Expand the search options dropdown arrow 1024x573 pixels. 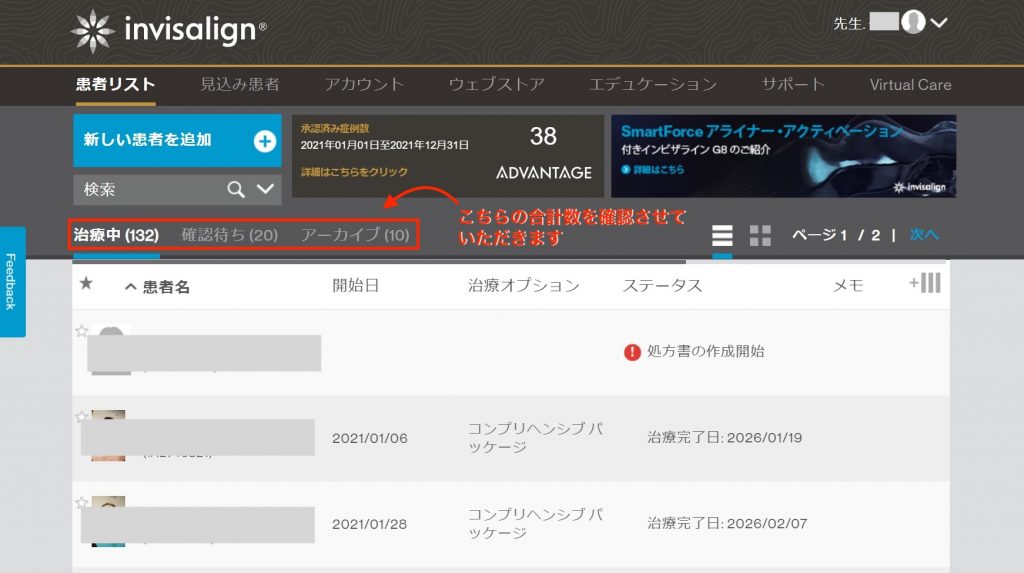point(265,189)
